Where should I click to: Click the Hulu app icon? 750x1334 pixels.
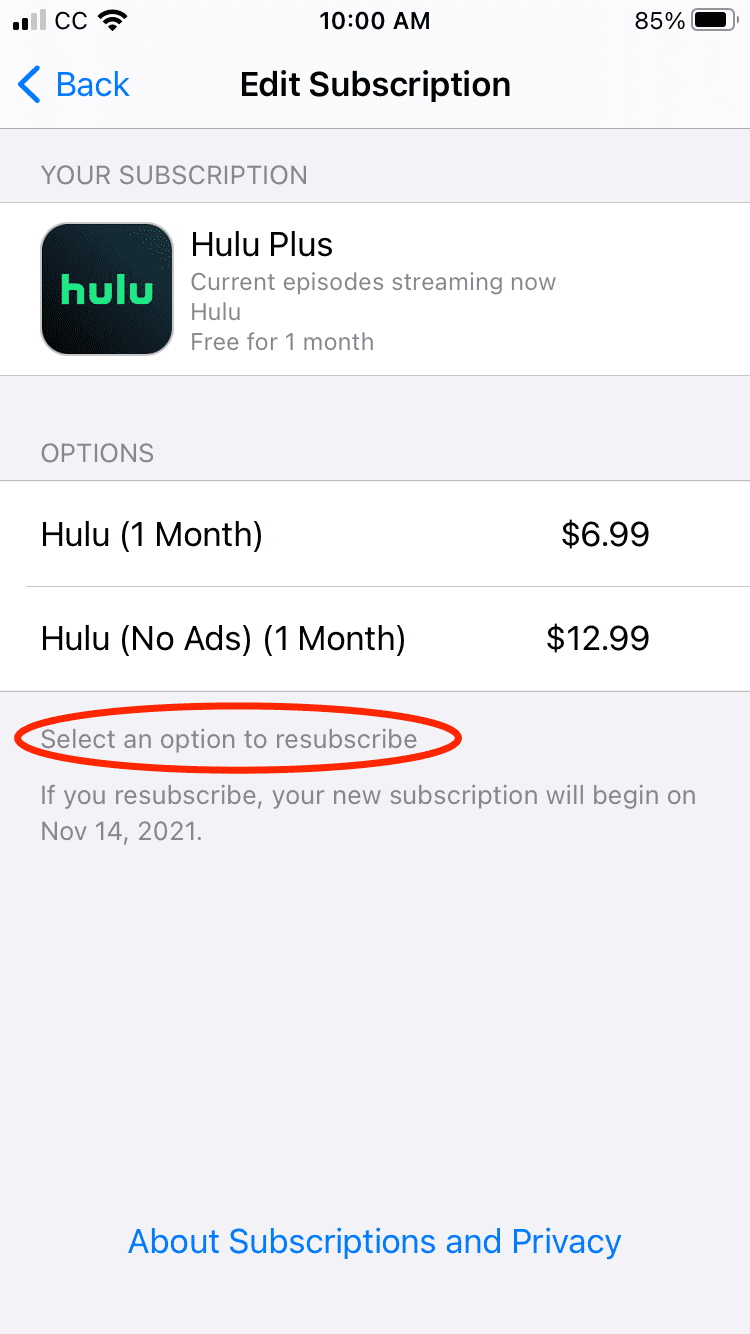tap(107, 289)
